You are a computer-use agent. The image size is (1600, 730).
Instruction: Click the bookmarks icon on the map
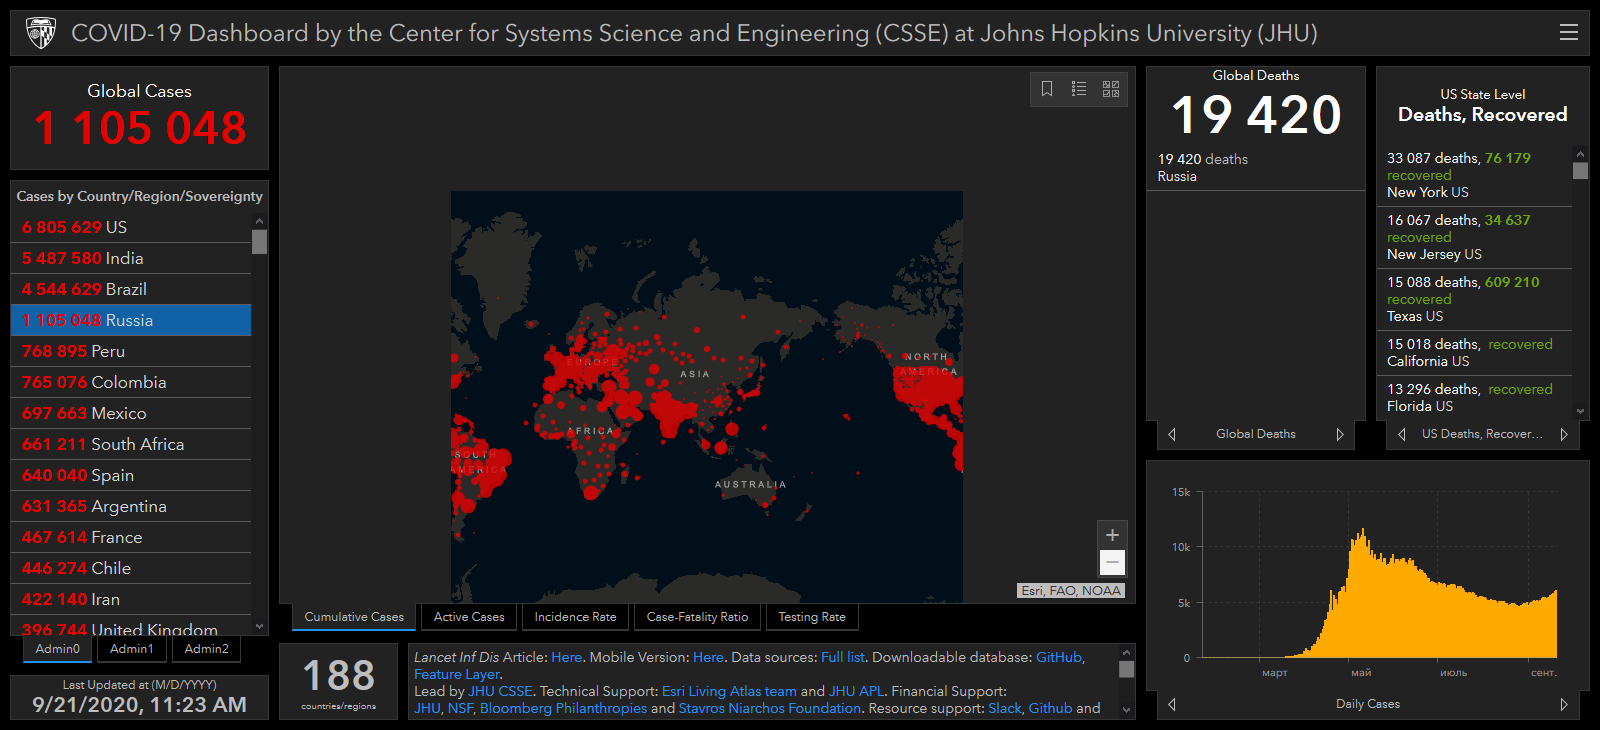pos(1047,89)
